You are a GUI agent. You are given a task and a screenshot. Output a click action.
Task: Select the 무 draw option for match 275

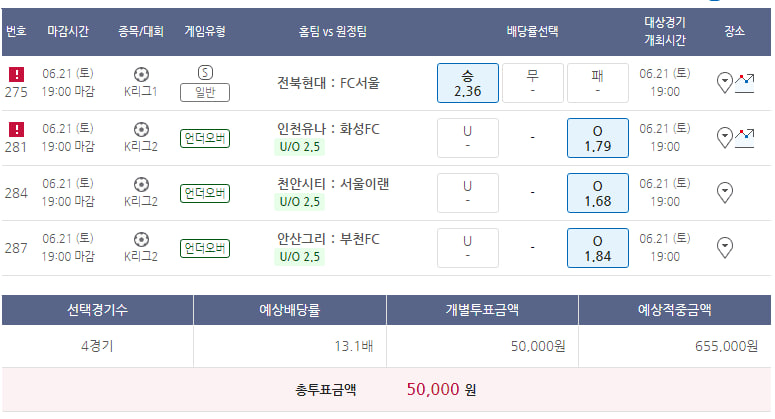coord(533,83)
